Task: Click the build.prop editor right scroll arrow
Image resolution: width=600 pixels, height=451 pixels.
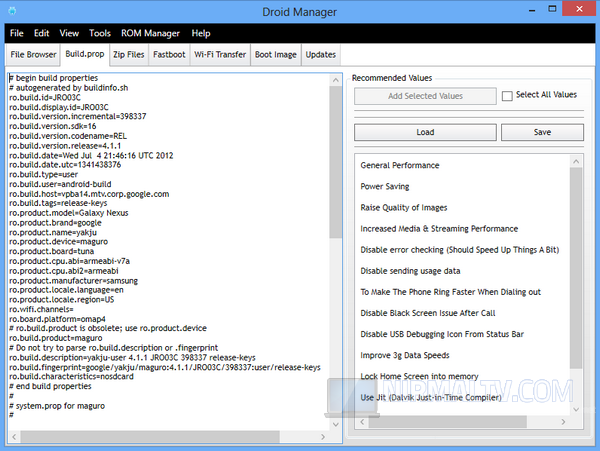Action: pos(323,436)
